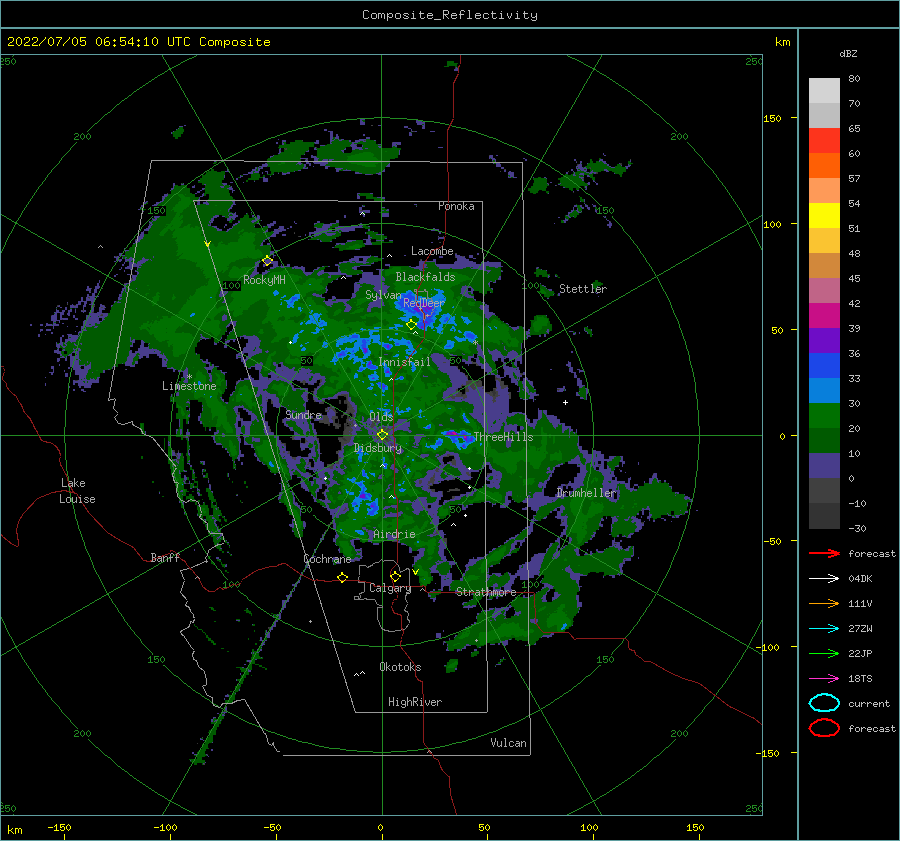Click the Limestone label
900x841 pixels.
[x=189, y=386]
